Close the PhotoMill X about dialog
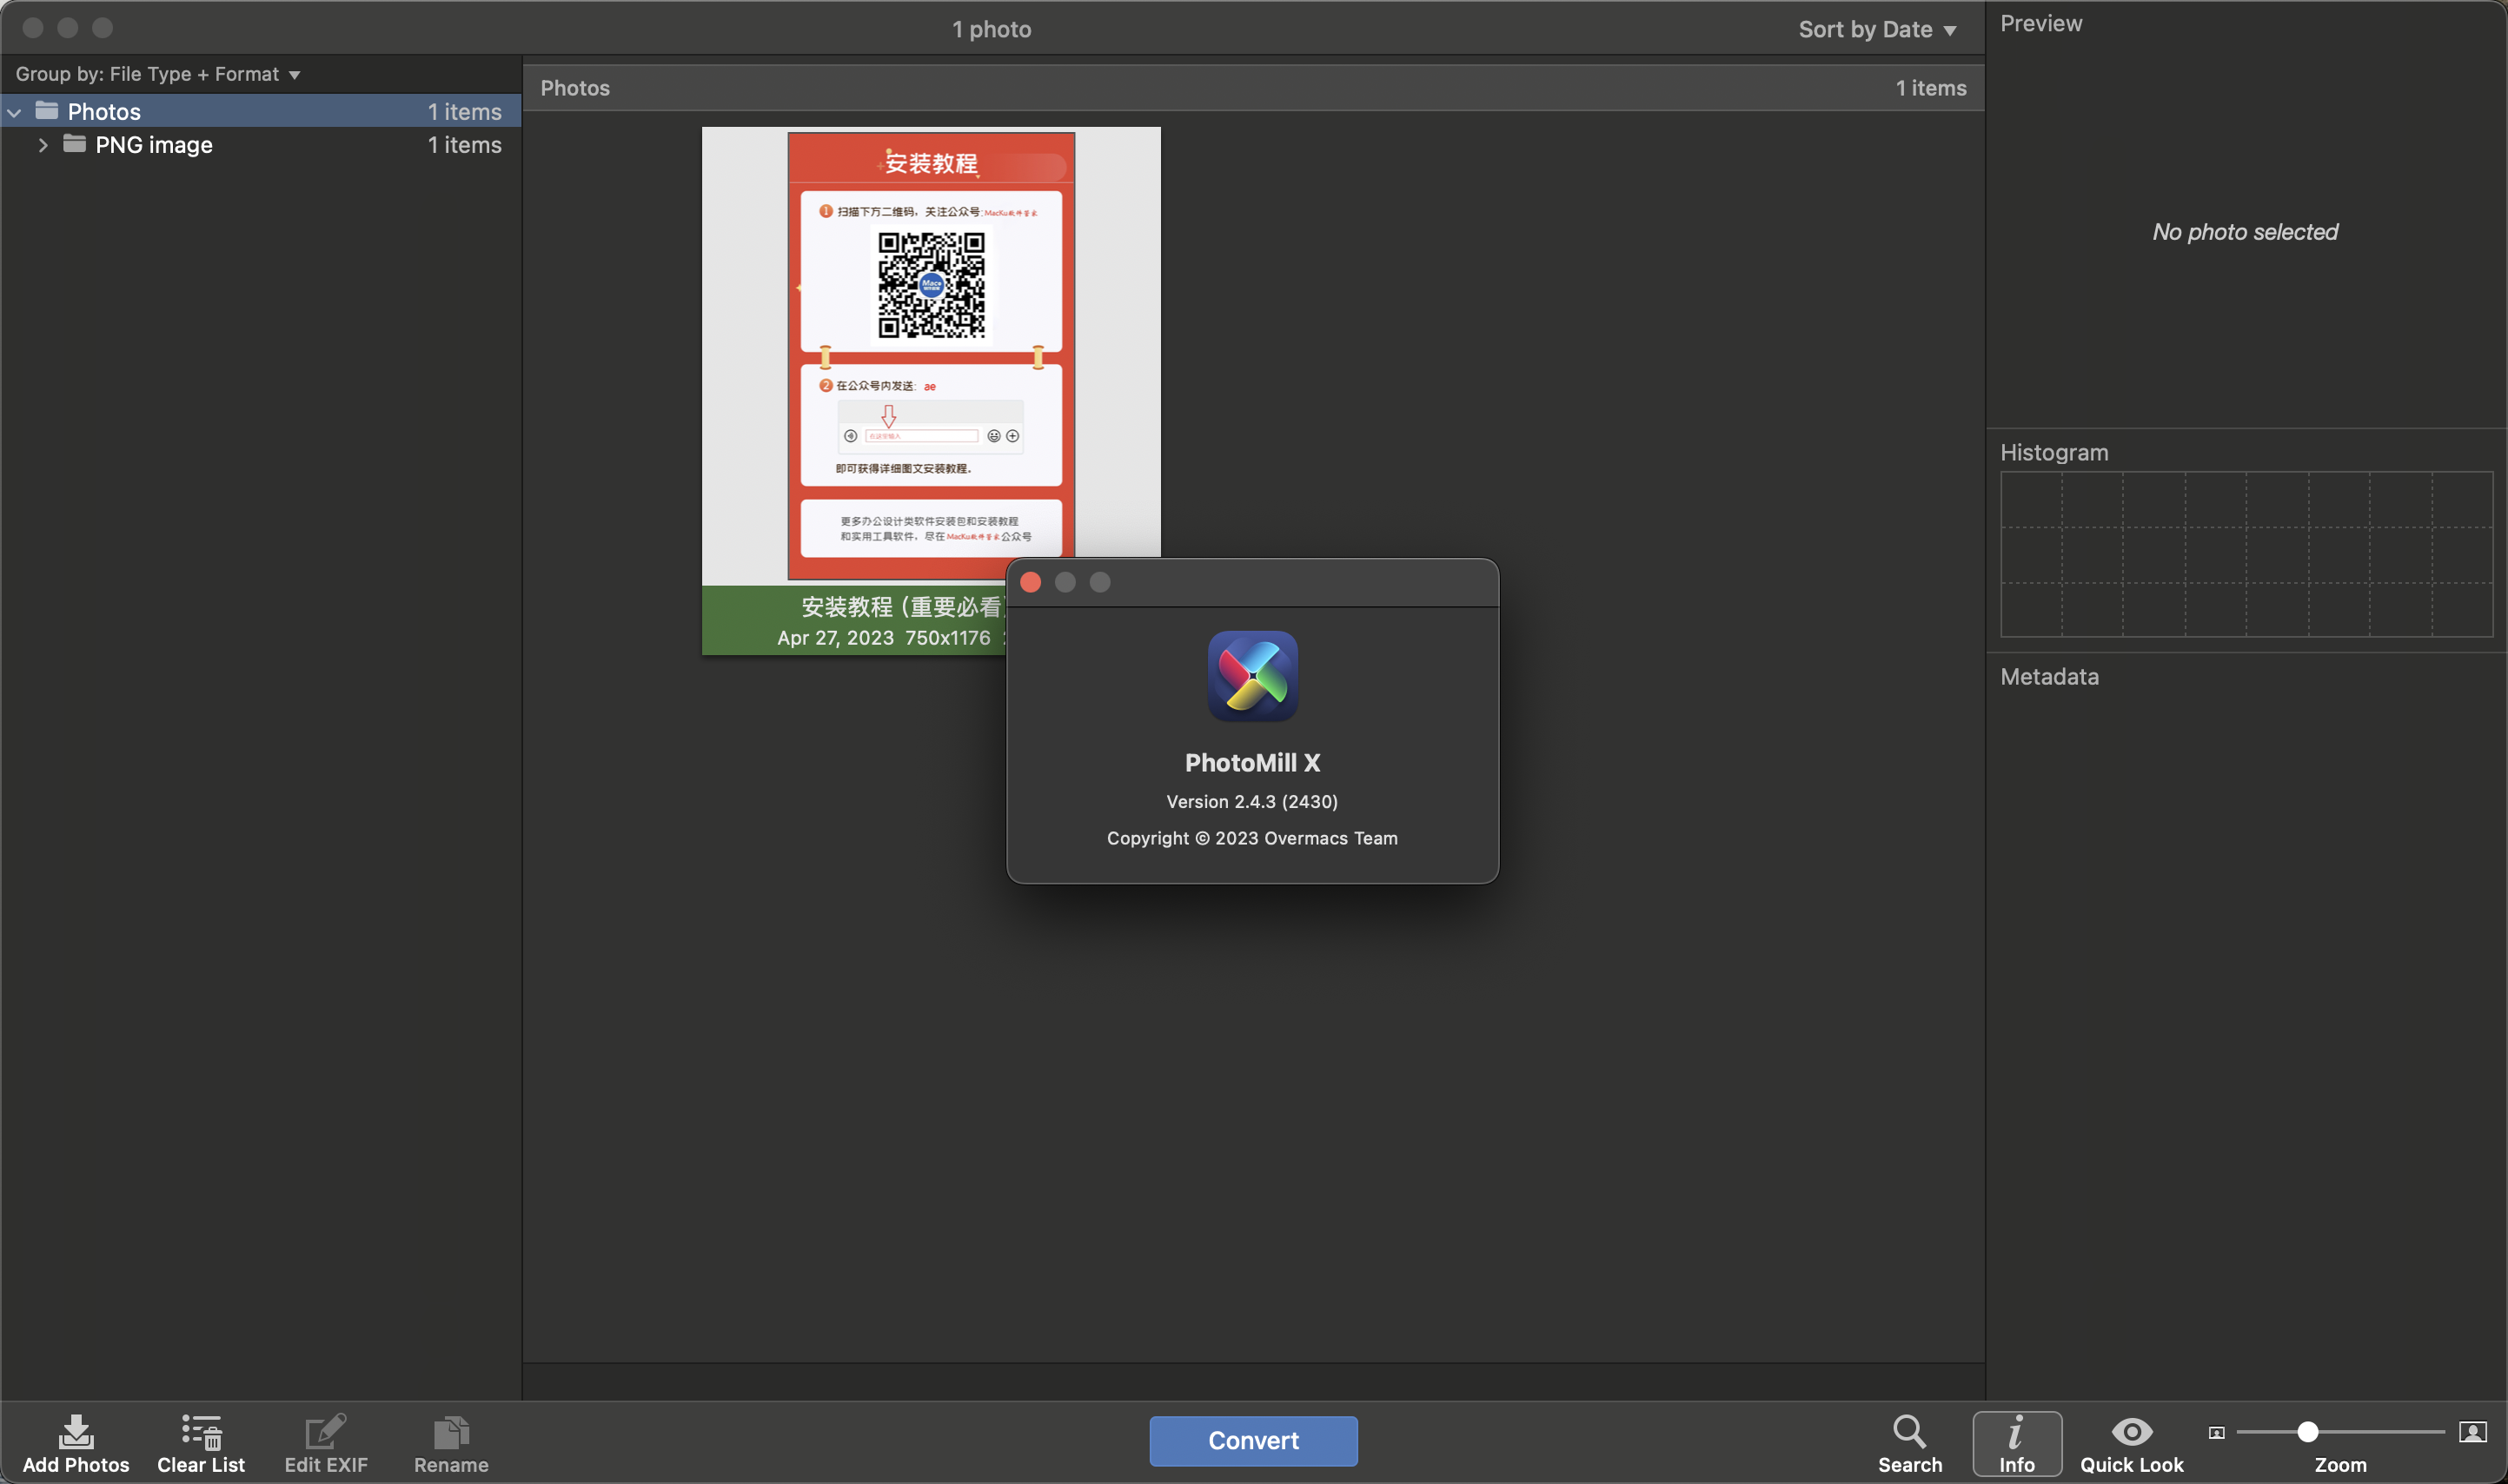Viewport: 2508px width, 1484px height. pos(1030,582)
